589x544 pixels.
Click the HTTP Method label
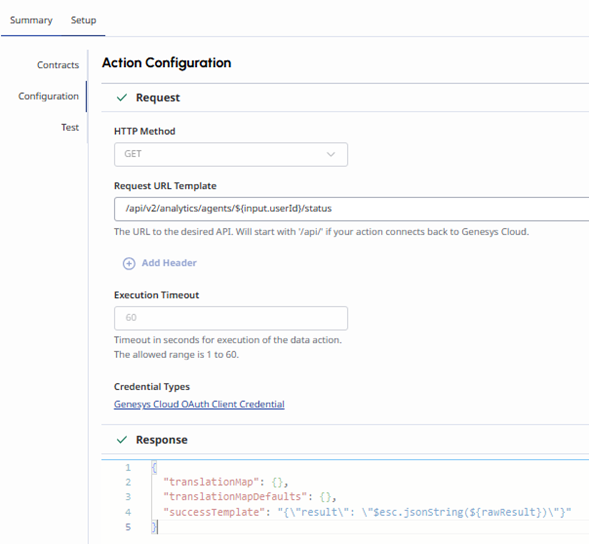[145, 131]
